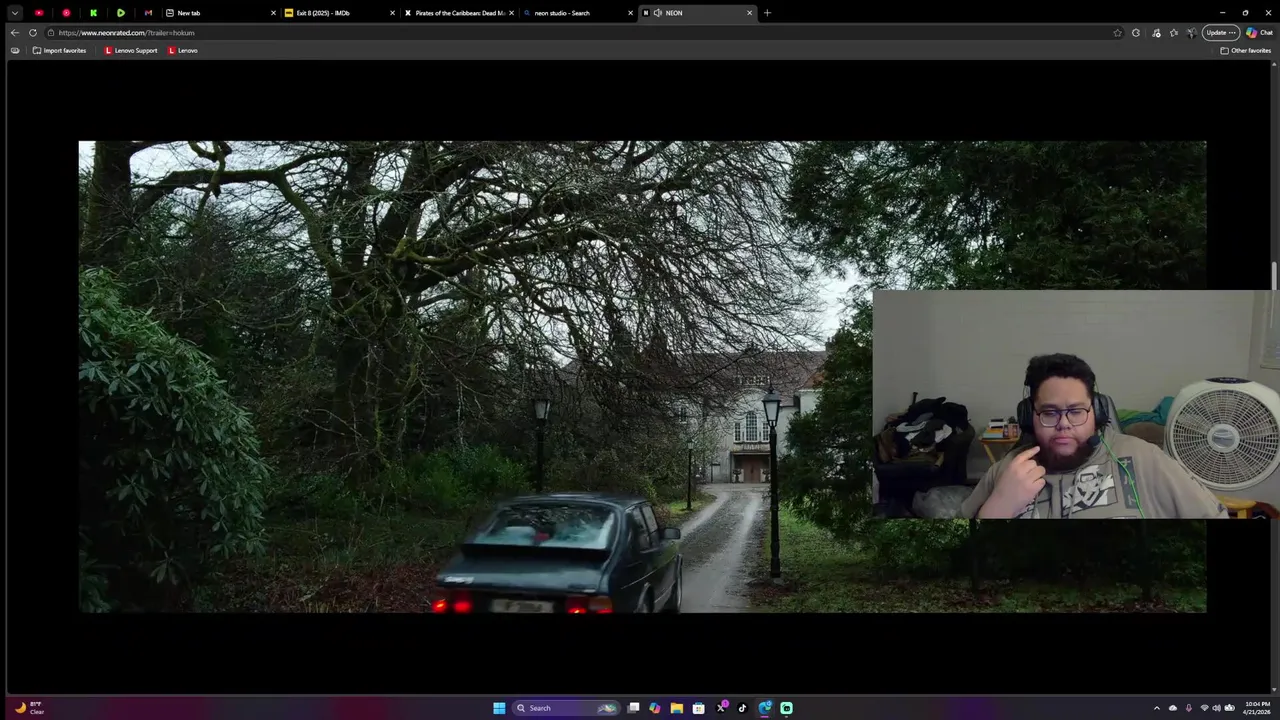
Task: Open Microsoft Store on the taskbar
Action: click(x=698, y=708)
